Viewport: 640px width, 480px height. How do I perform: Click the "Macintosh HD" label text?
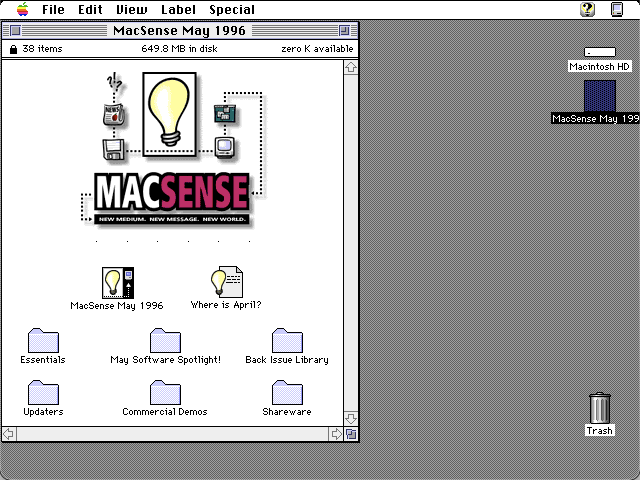600,67
